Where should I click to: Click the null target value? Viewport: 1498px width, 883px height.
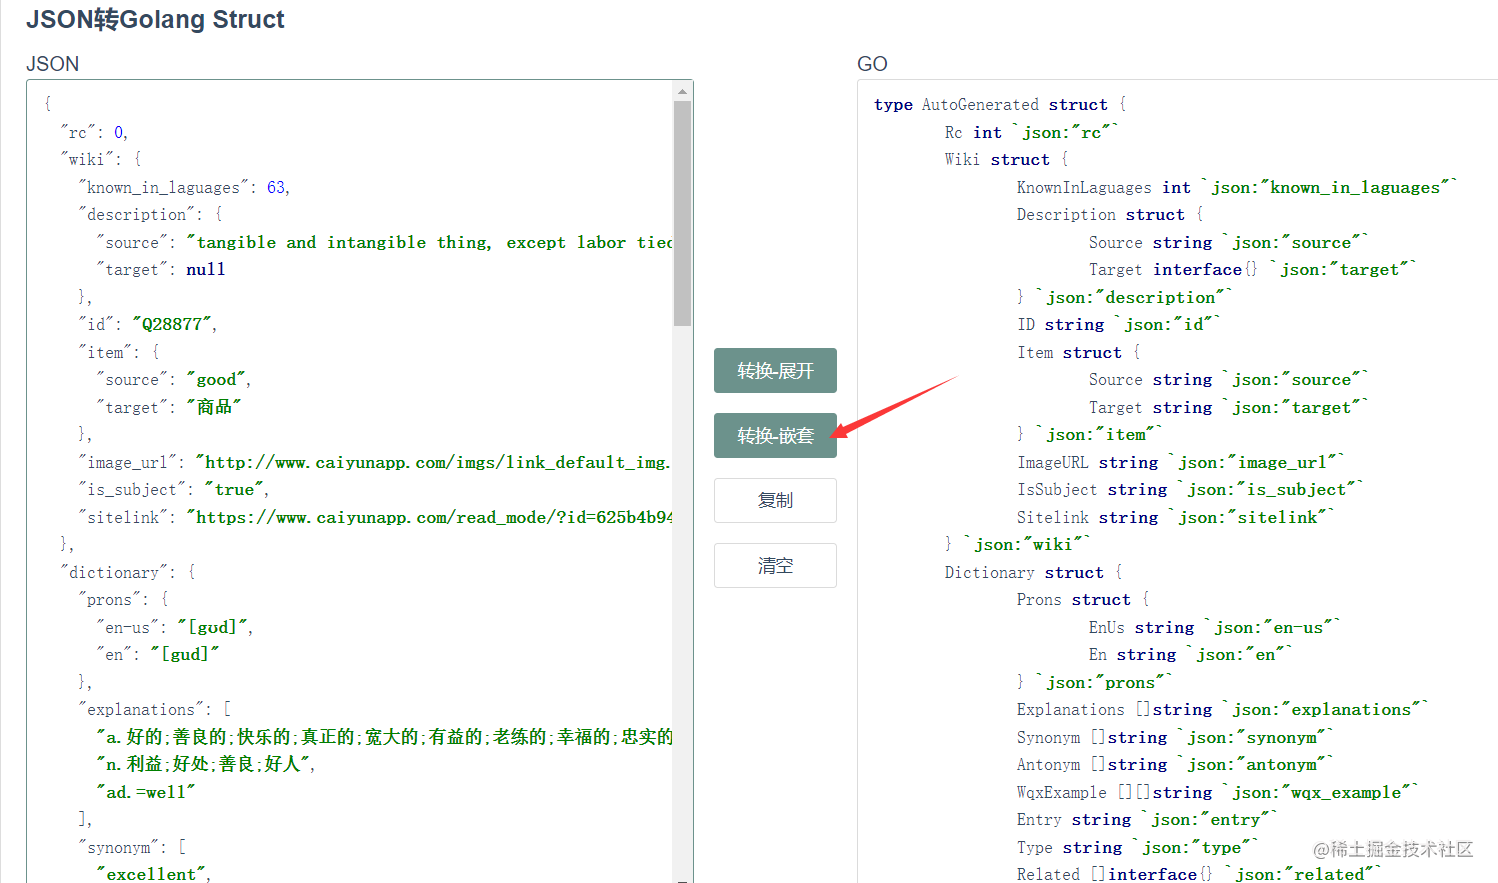[206, 270]
